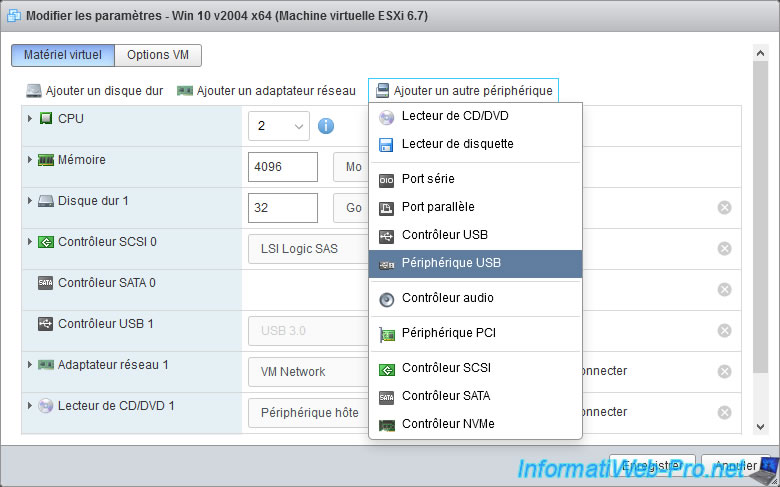The width and height of the screenshot is (780, 487).
Task: Click Contrôleur USB 1 row icon
Action: [x=45, y=324]
